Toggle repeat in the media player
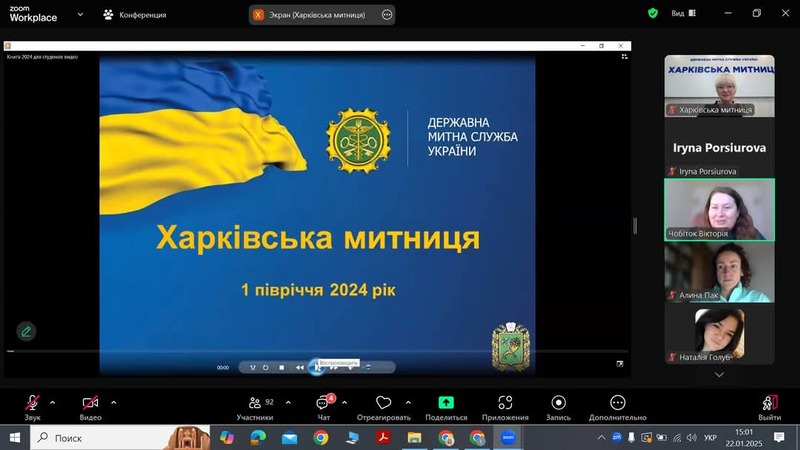This screenshot has width=800, height=450. [x=266, y=367]
